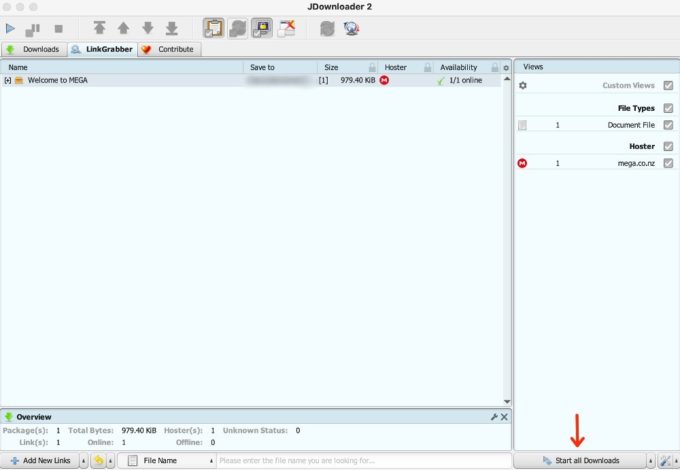Viewport: 680px width, 470px height.
Task: Click Start all Downloads button
Action: point(580,460)
